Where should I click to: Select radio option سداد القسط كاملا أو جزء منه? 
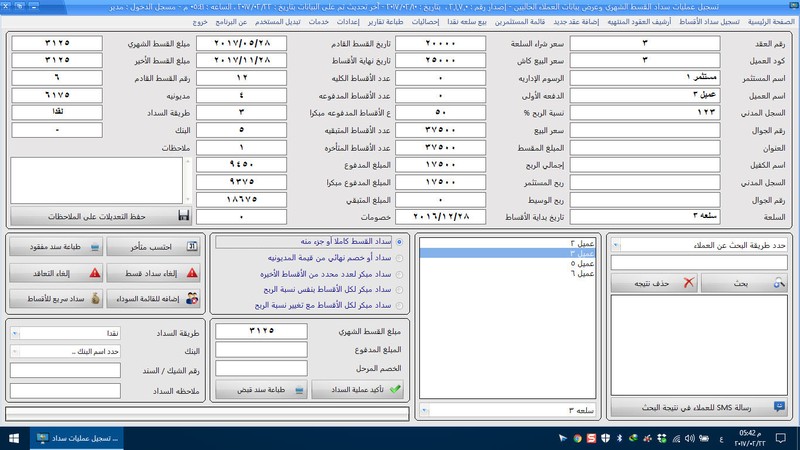click(x=400, y=242)
